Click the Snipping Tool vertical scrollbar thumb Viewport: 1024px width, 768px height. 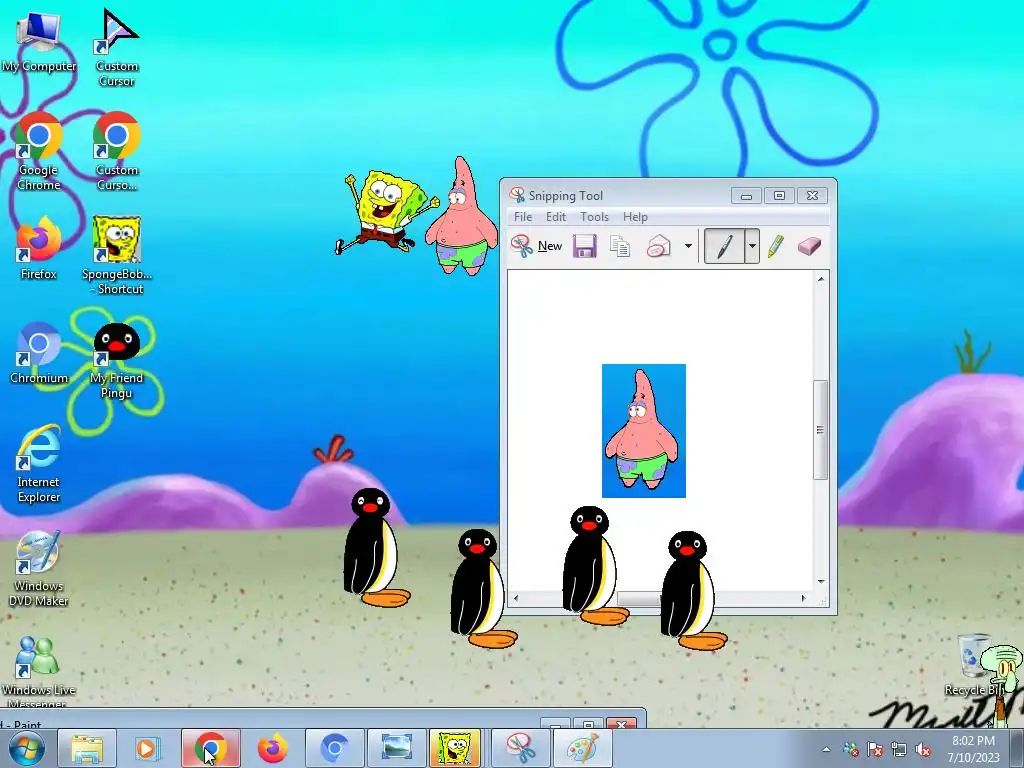tap(820, 430)
